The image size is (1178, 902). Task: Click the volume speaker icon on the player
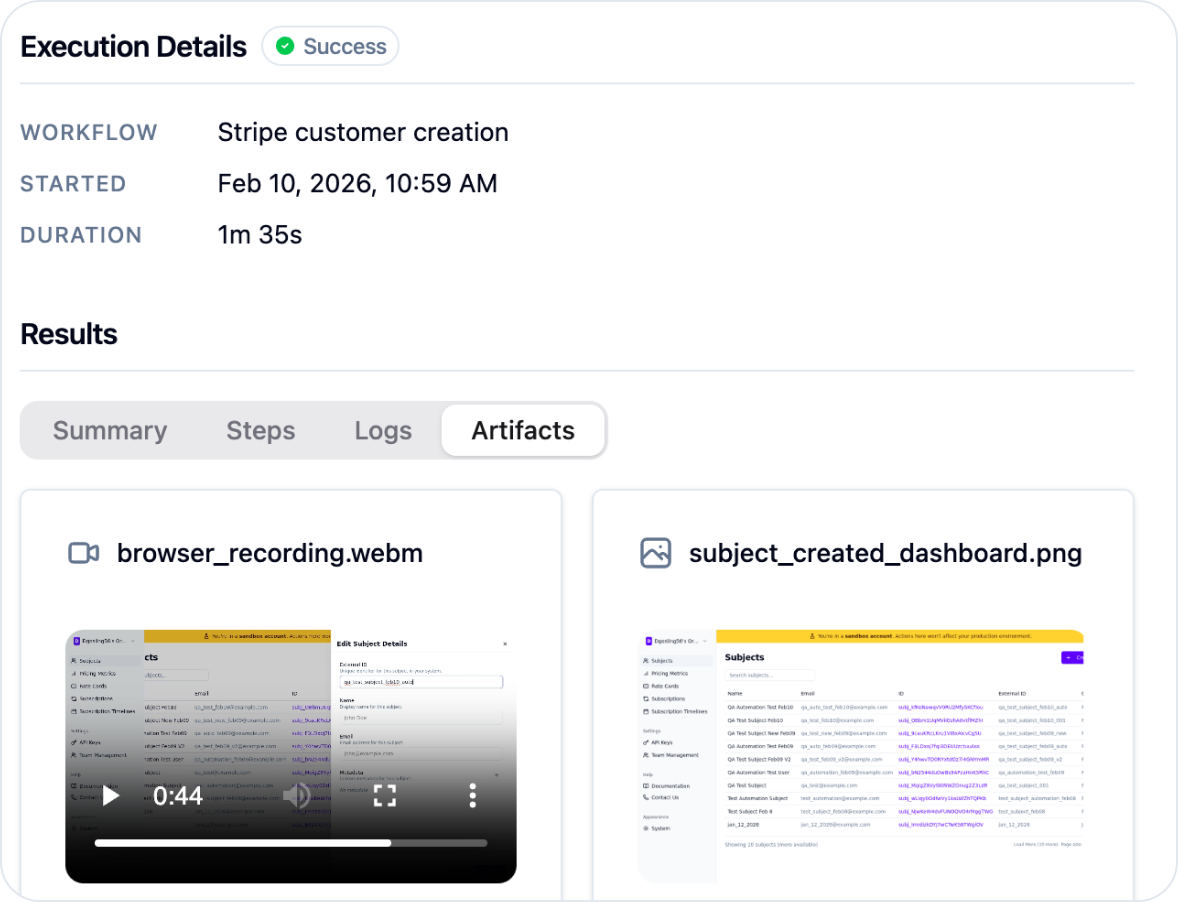[x=297, y=795]
